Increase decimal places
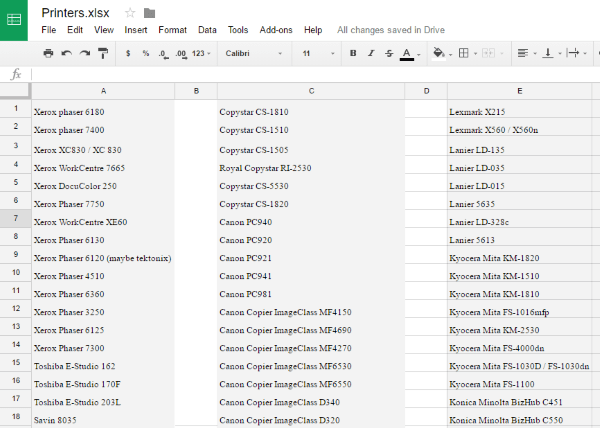Viewport: 600px width, 428px height. coord(181,54)
